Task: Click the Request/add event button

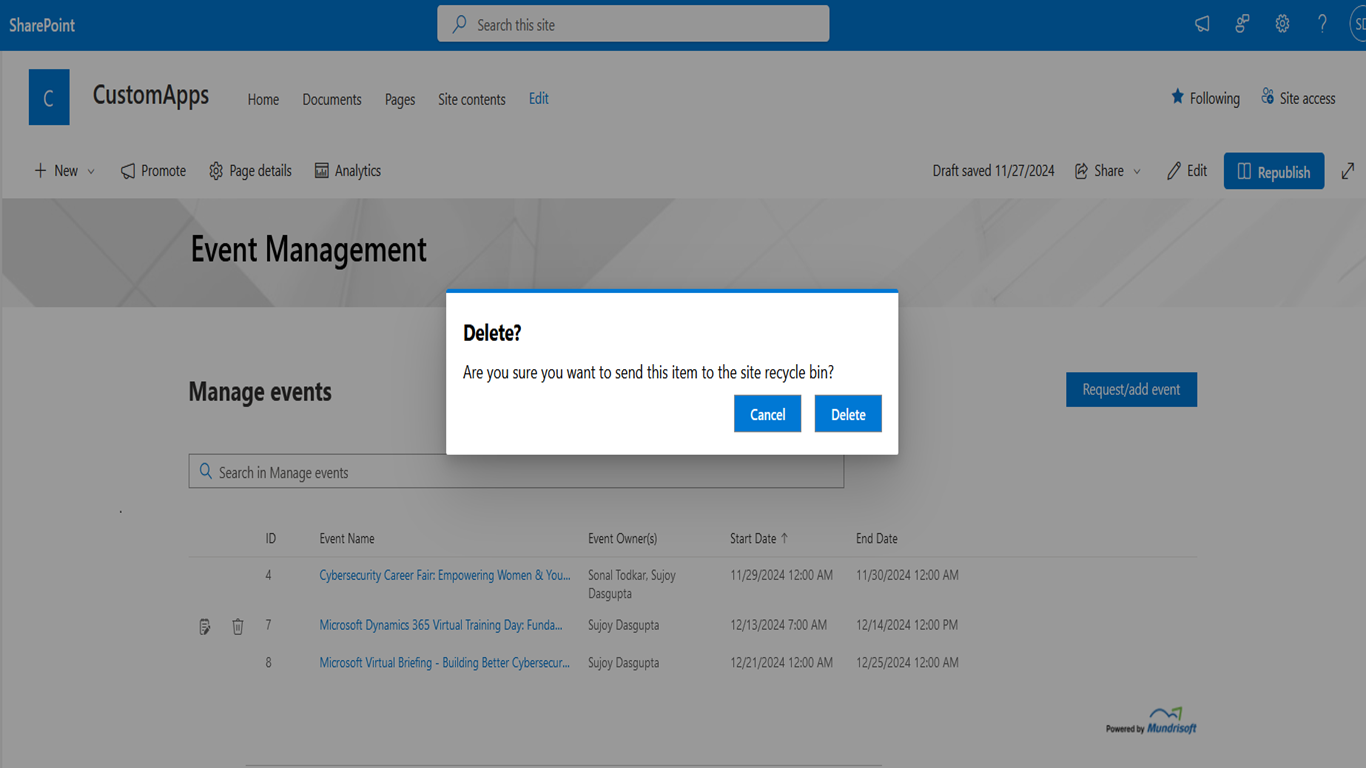Action: point(1131,389)
